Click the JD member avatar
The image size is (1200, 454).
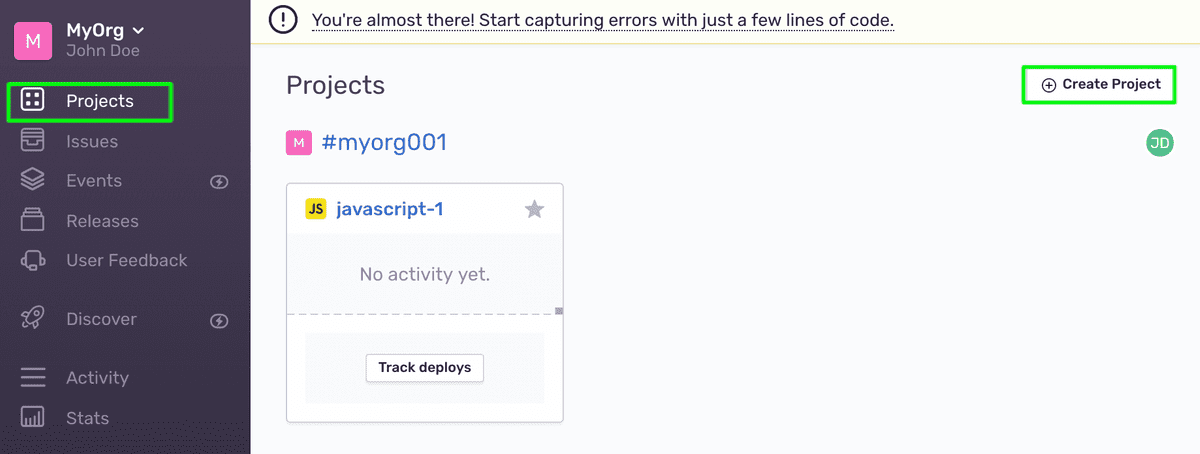point(1160,143)
